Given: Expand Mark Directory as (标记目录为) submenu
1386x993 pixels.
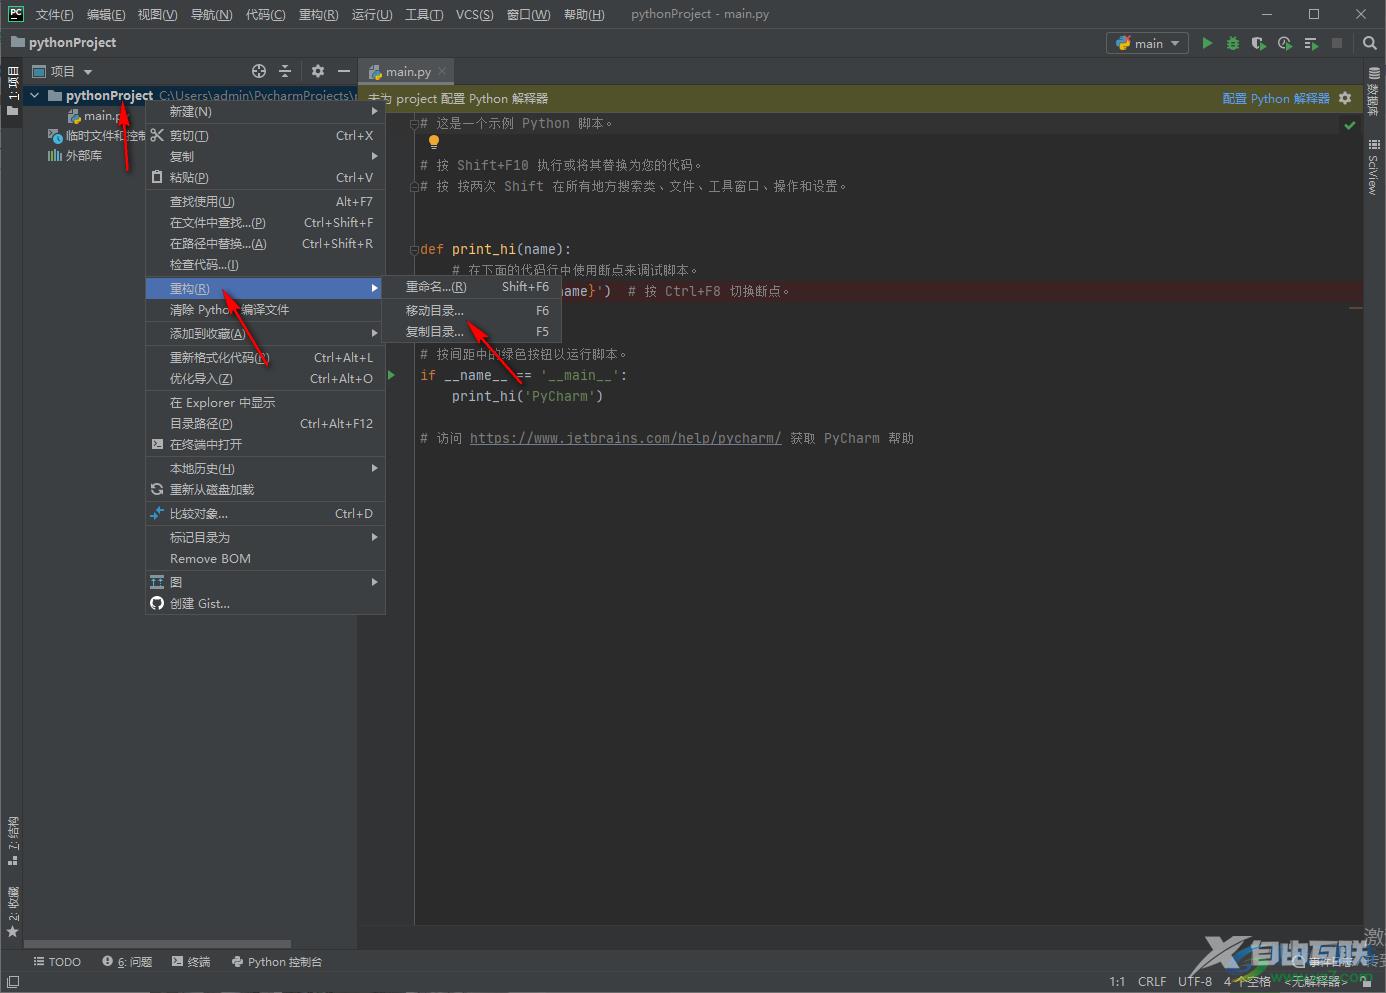Looking at the screenshot, I should pos(265,538).
